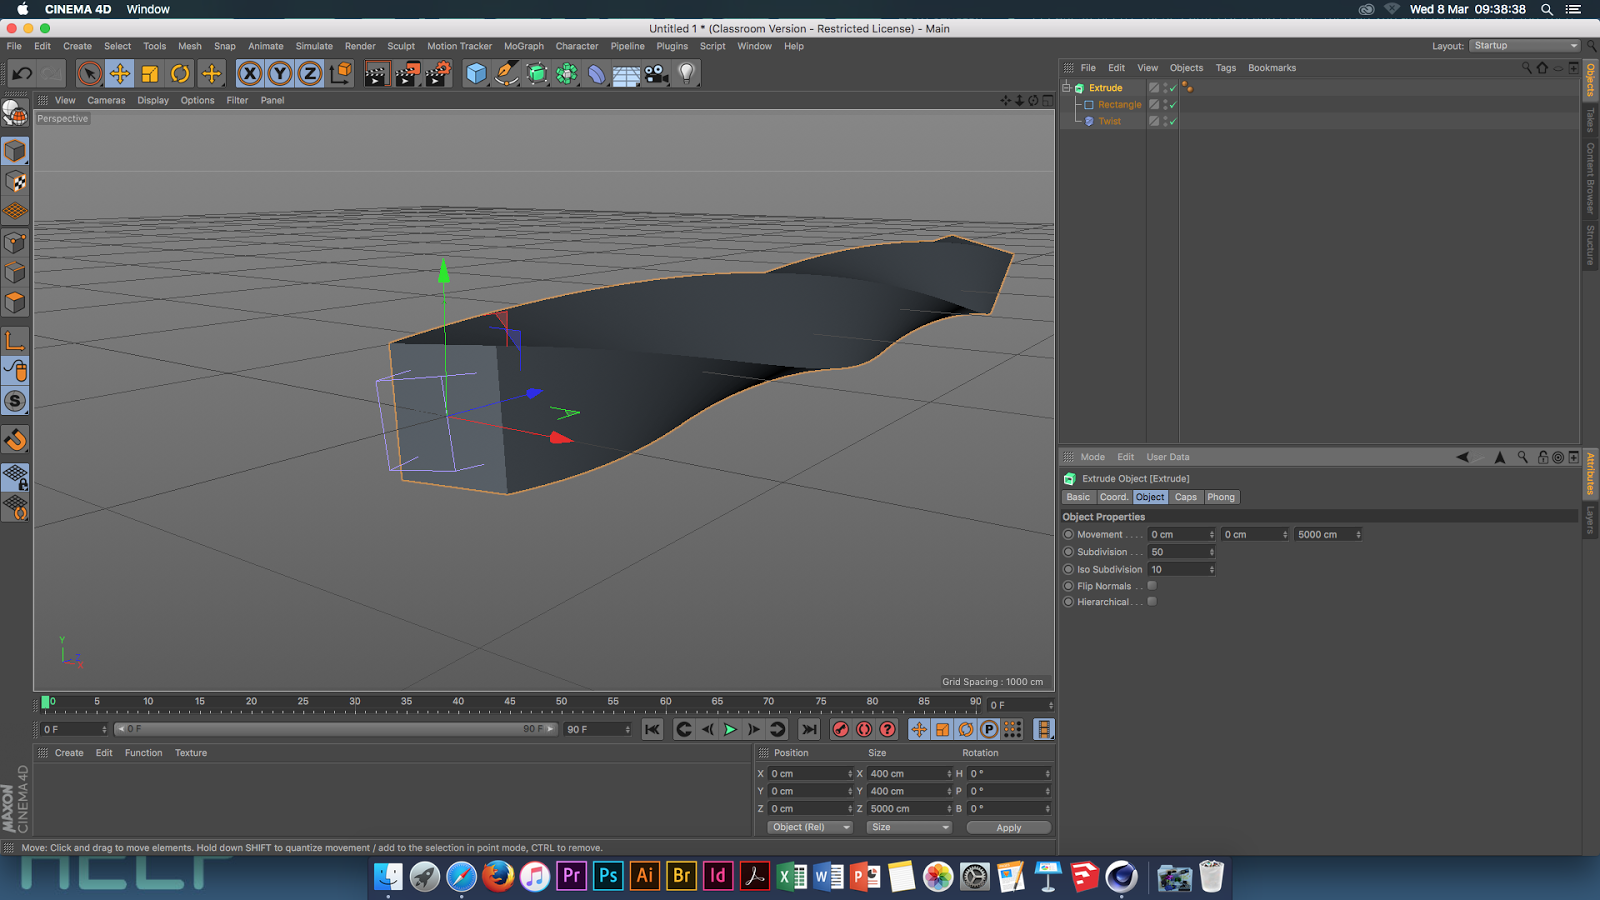
Task: Open the Startup layout dropdown
Action: click(x=1524, y=46)
